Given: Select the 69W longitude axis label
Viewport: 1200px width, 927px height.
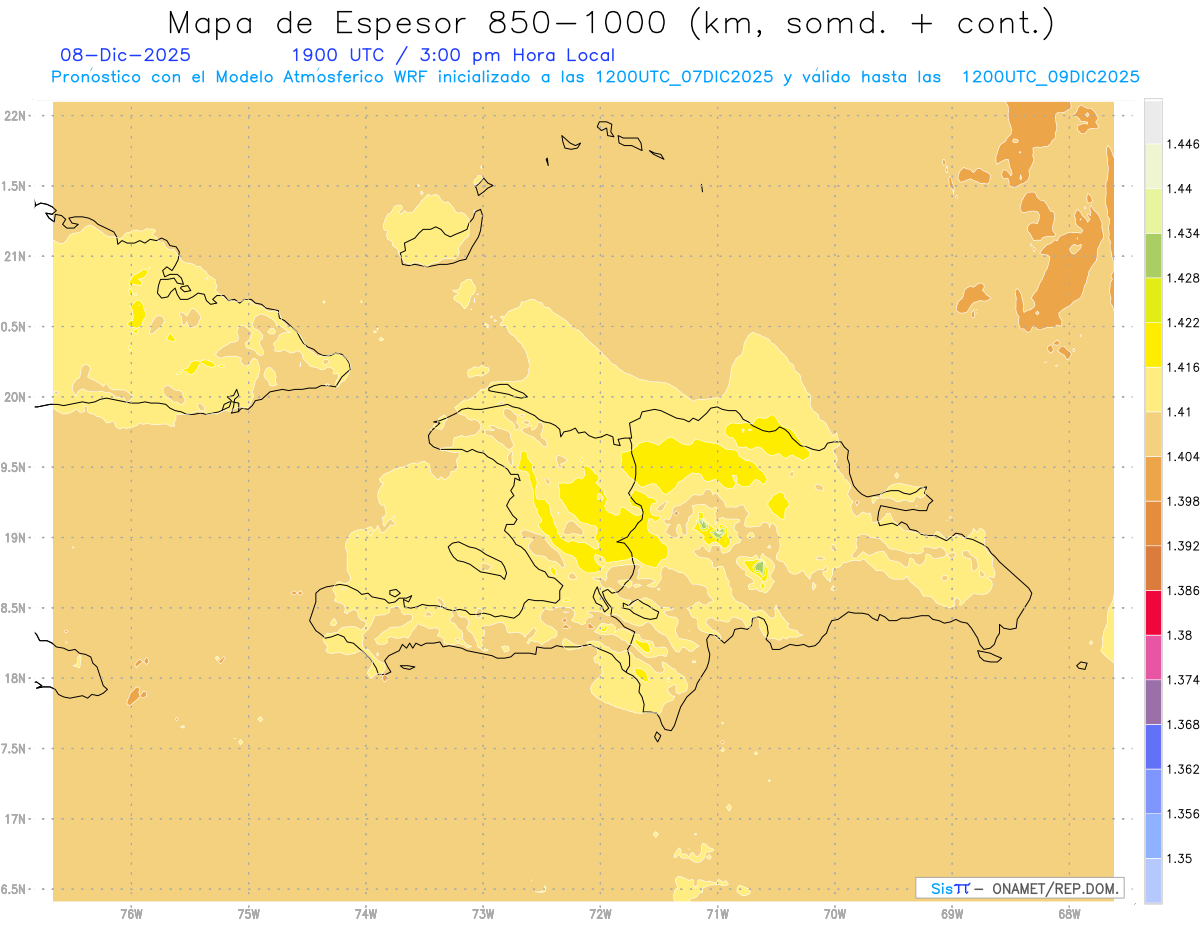Looking at the screenshot, I should 952,914.
